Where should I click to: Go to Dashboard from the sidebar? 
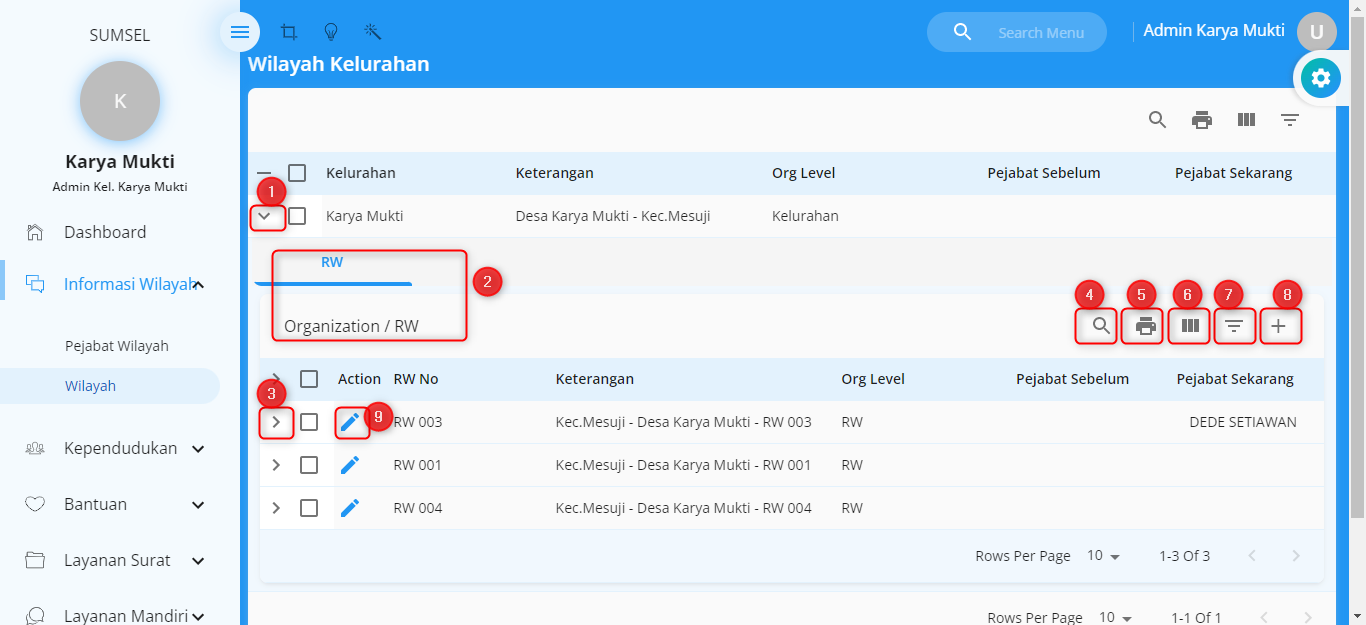tap(105, 232)
